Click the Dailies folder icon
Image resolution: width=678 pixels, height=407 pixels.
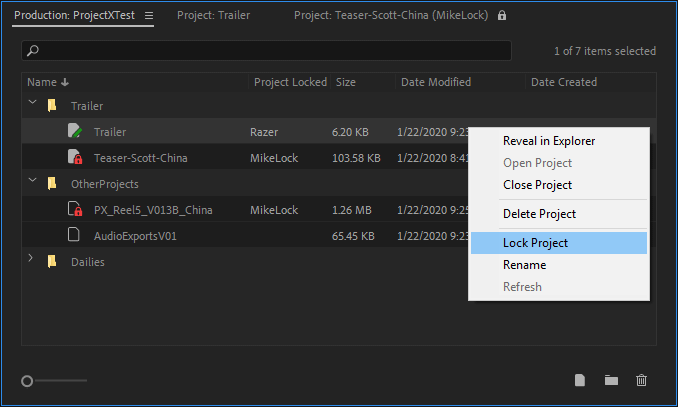coord(52,261)
